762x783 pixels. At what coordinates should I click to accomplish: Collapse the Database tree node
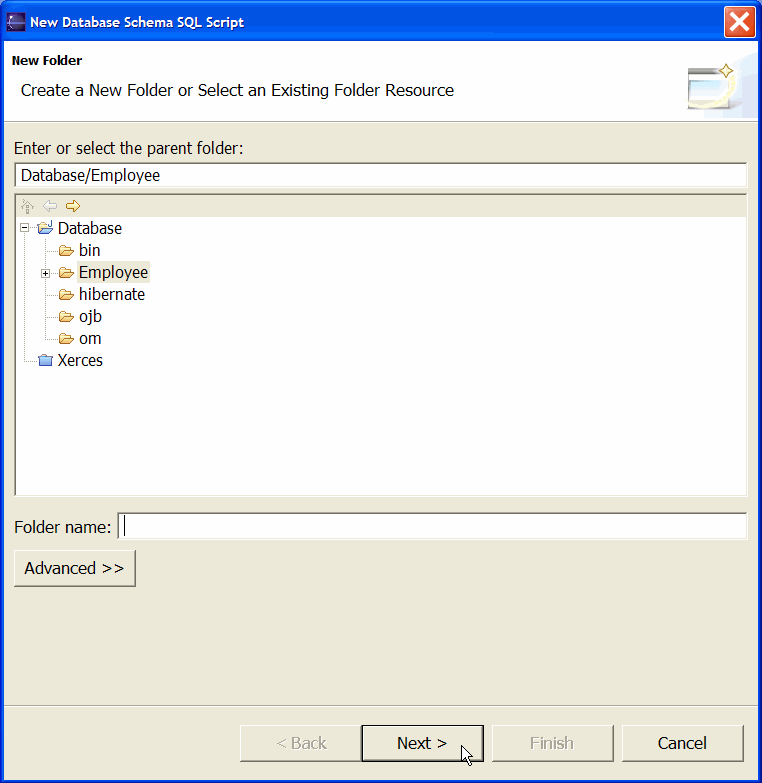24,228
